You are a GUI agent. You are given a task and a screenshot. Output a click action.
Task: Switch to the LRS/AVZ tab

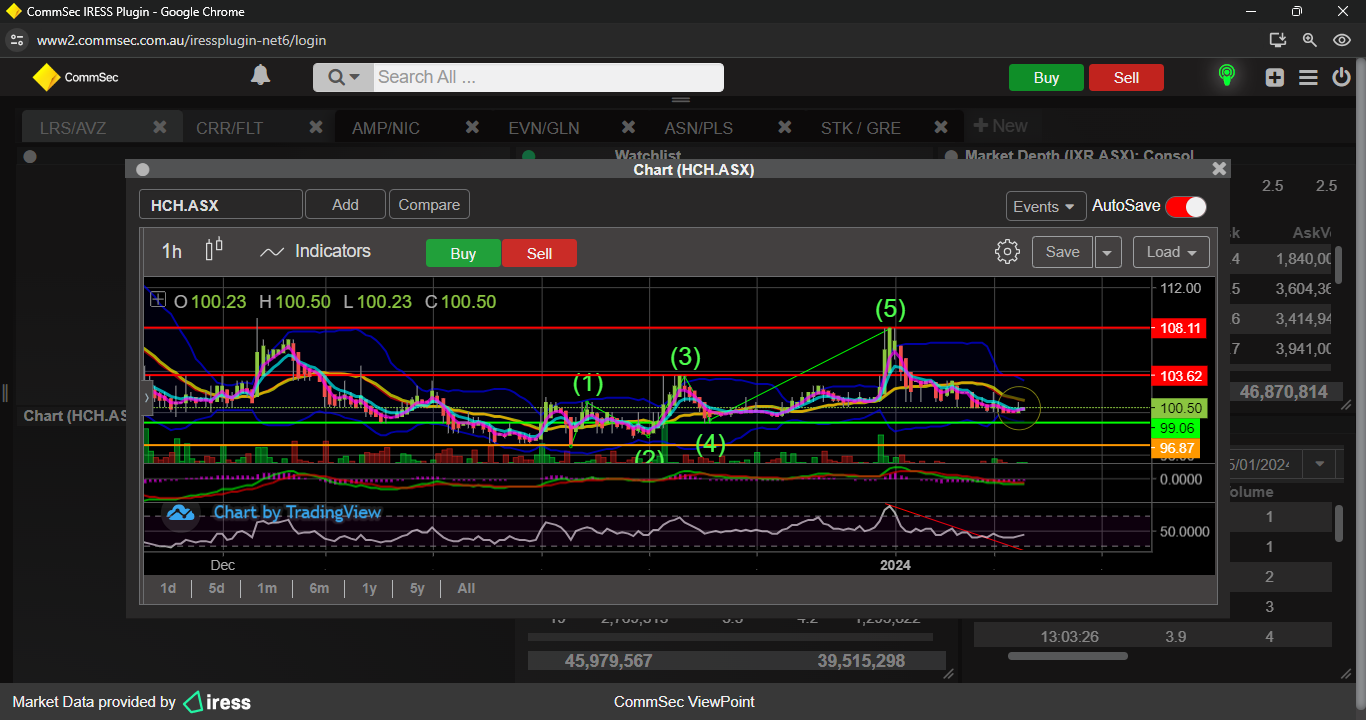(73, 128)
